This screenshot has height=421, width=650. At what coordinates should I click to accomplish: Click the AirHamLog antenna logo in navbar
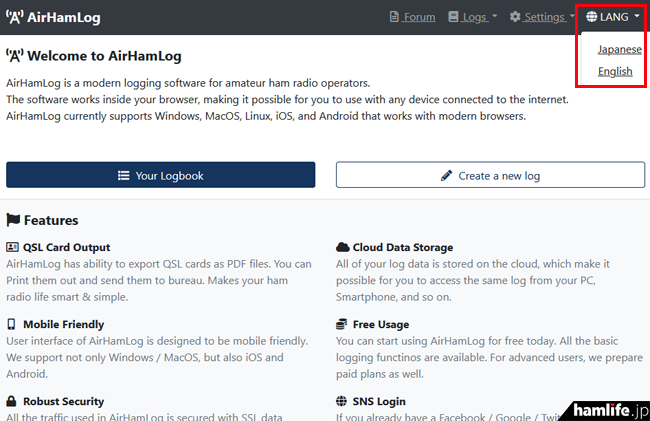click(15, 17)
